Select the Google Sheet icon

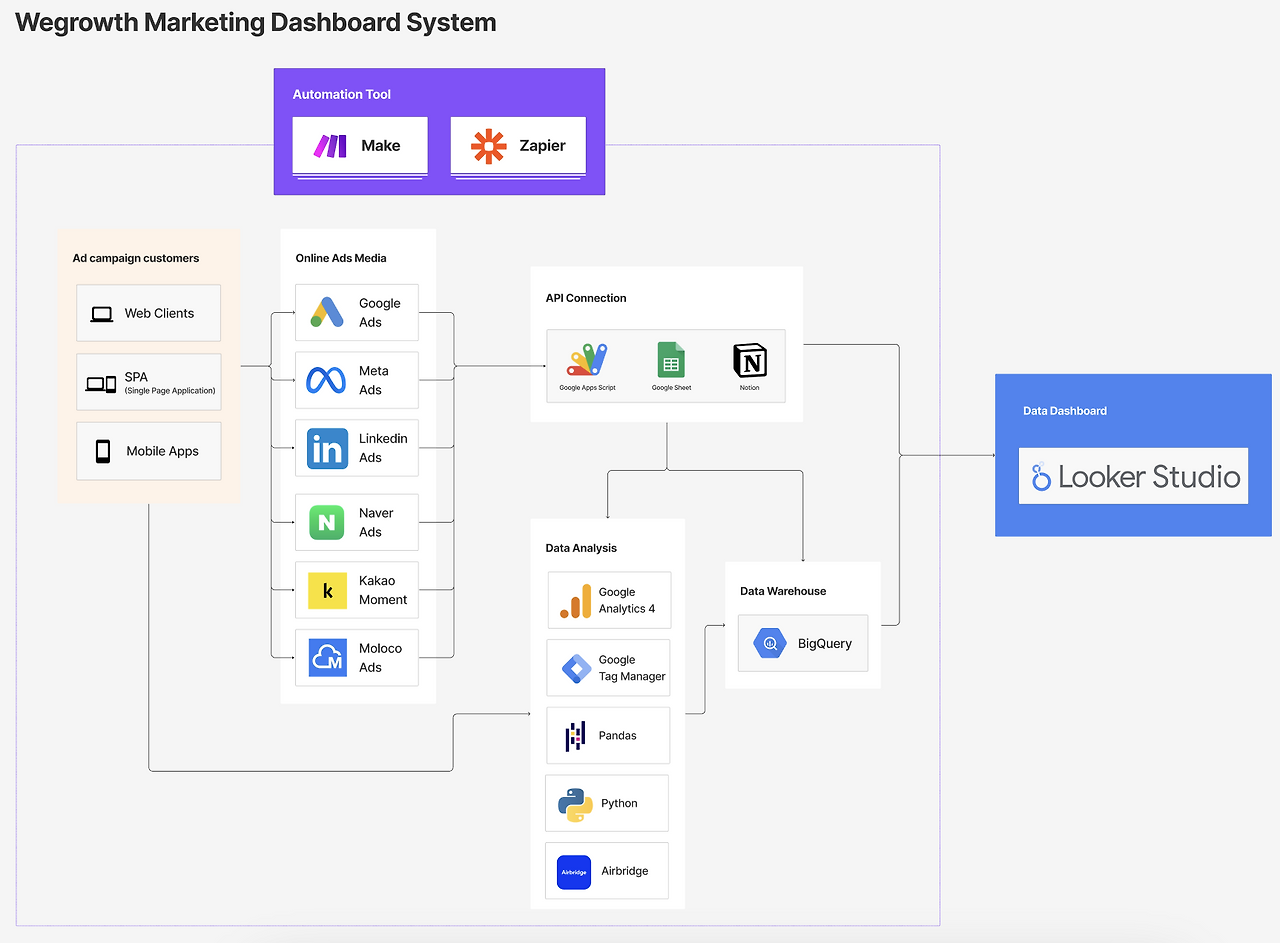(x=671, y=360)
